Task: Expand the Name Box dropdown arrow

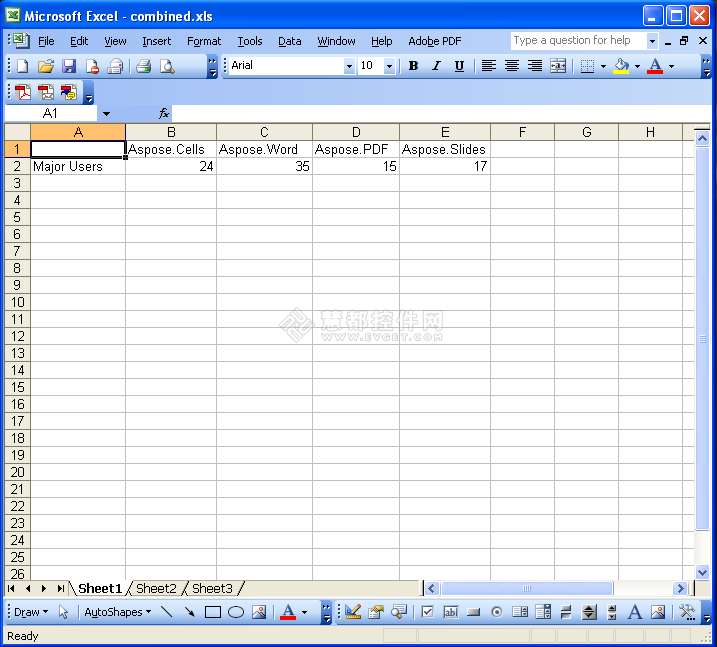Action: pos(106,114)
